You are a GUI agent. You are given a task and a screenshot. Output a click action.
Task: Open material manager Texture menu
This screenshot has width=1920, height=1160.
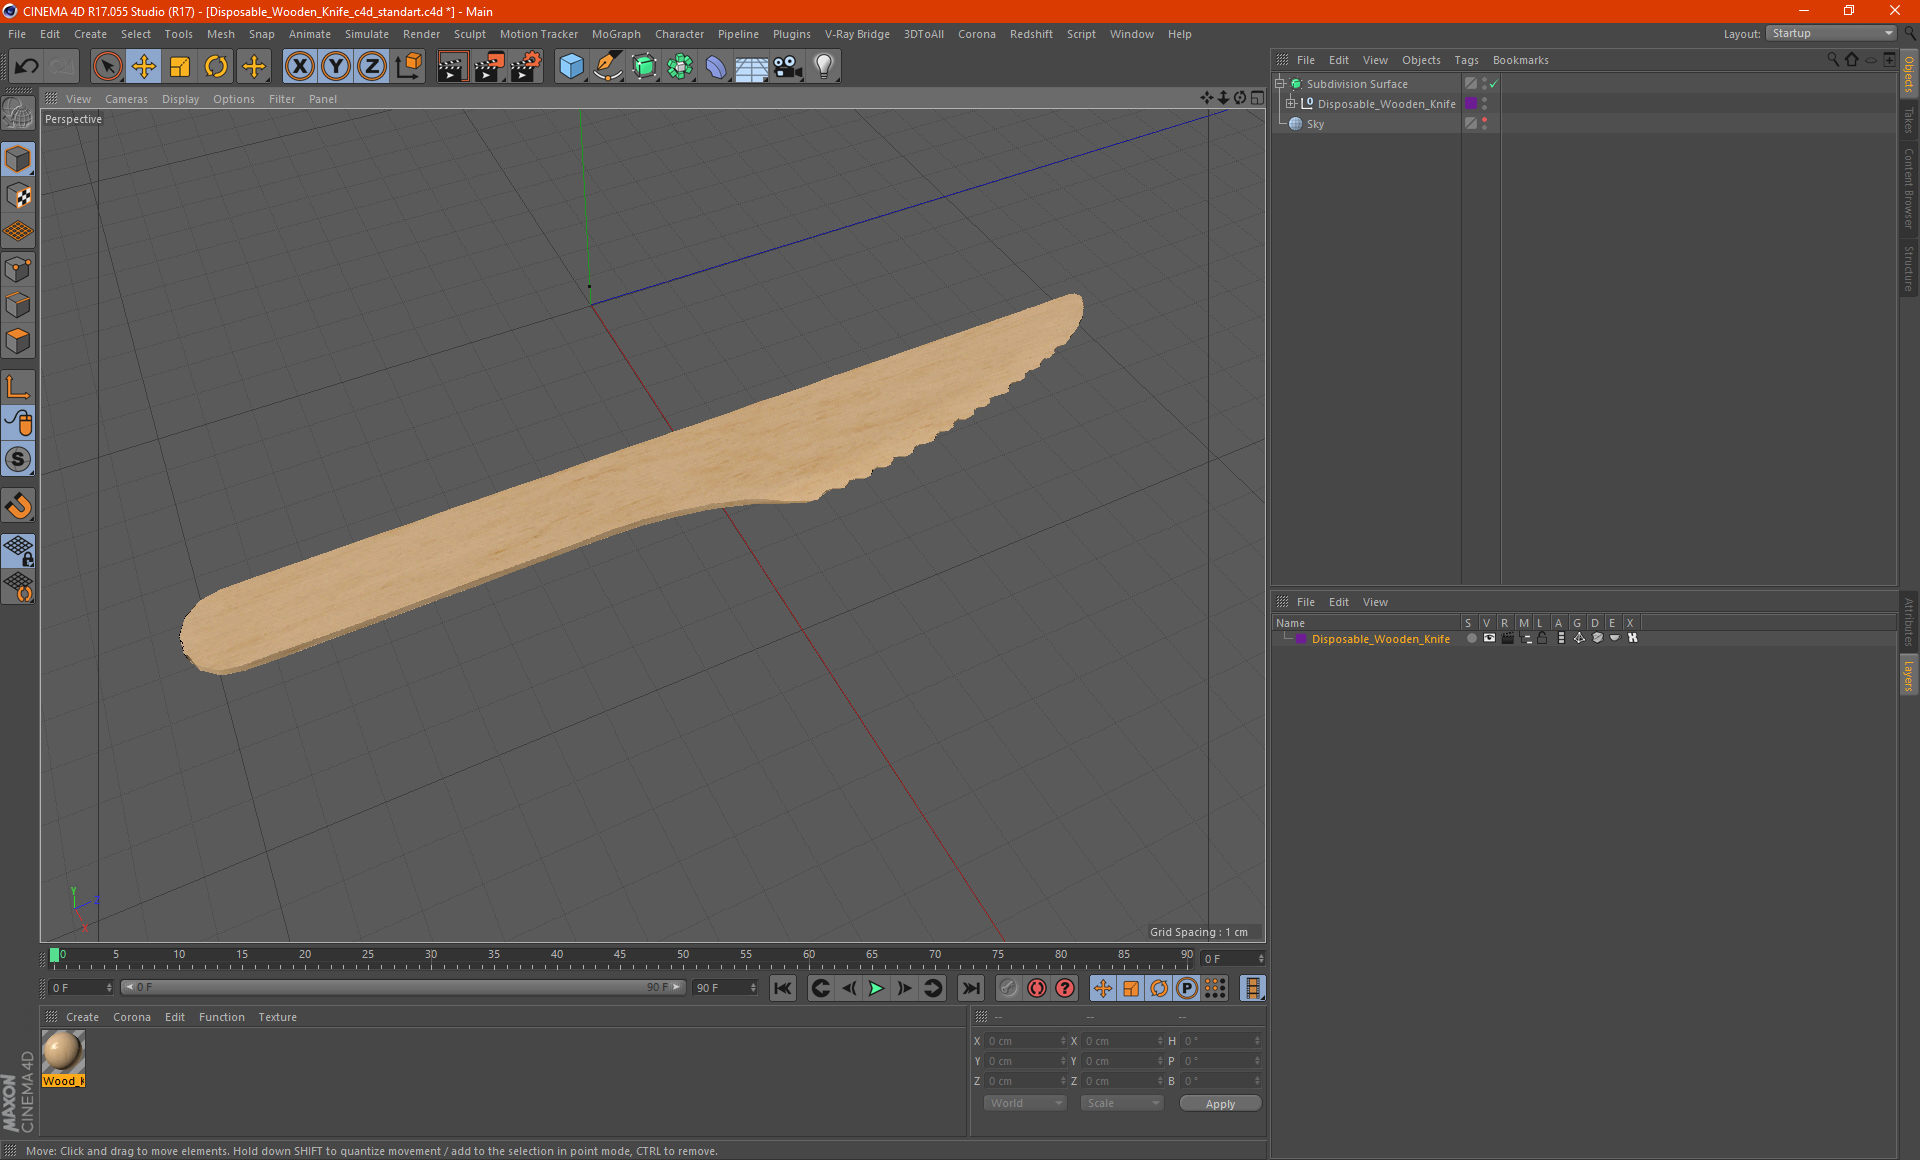point(277,1017)
